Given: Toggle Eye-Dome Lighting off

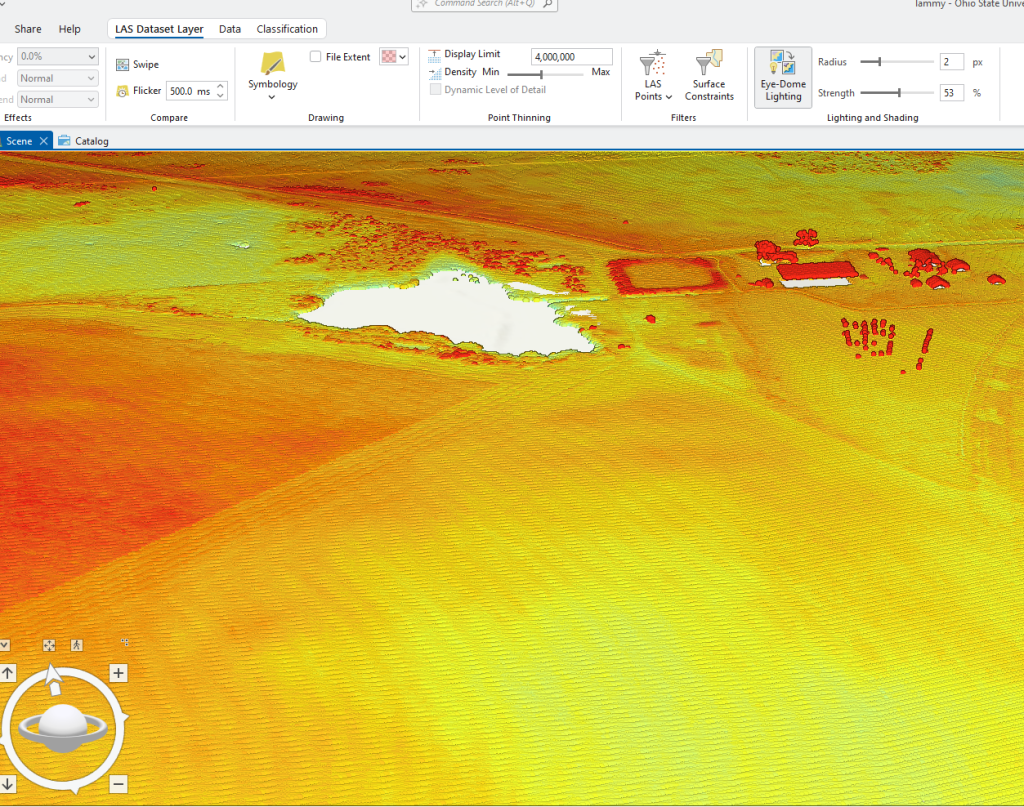Looking at the screenshot, I should [782, 75].
